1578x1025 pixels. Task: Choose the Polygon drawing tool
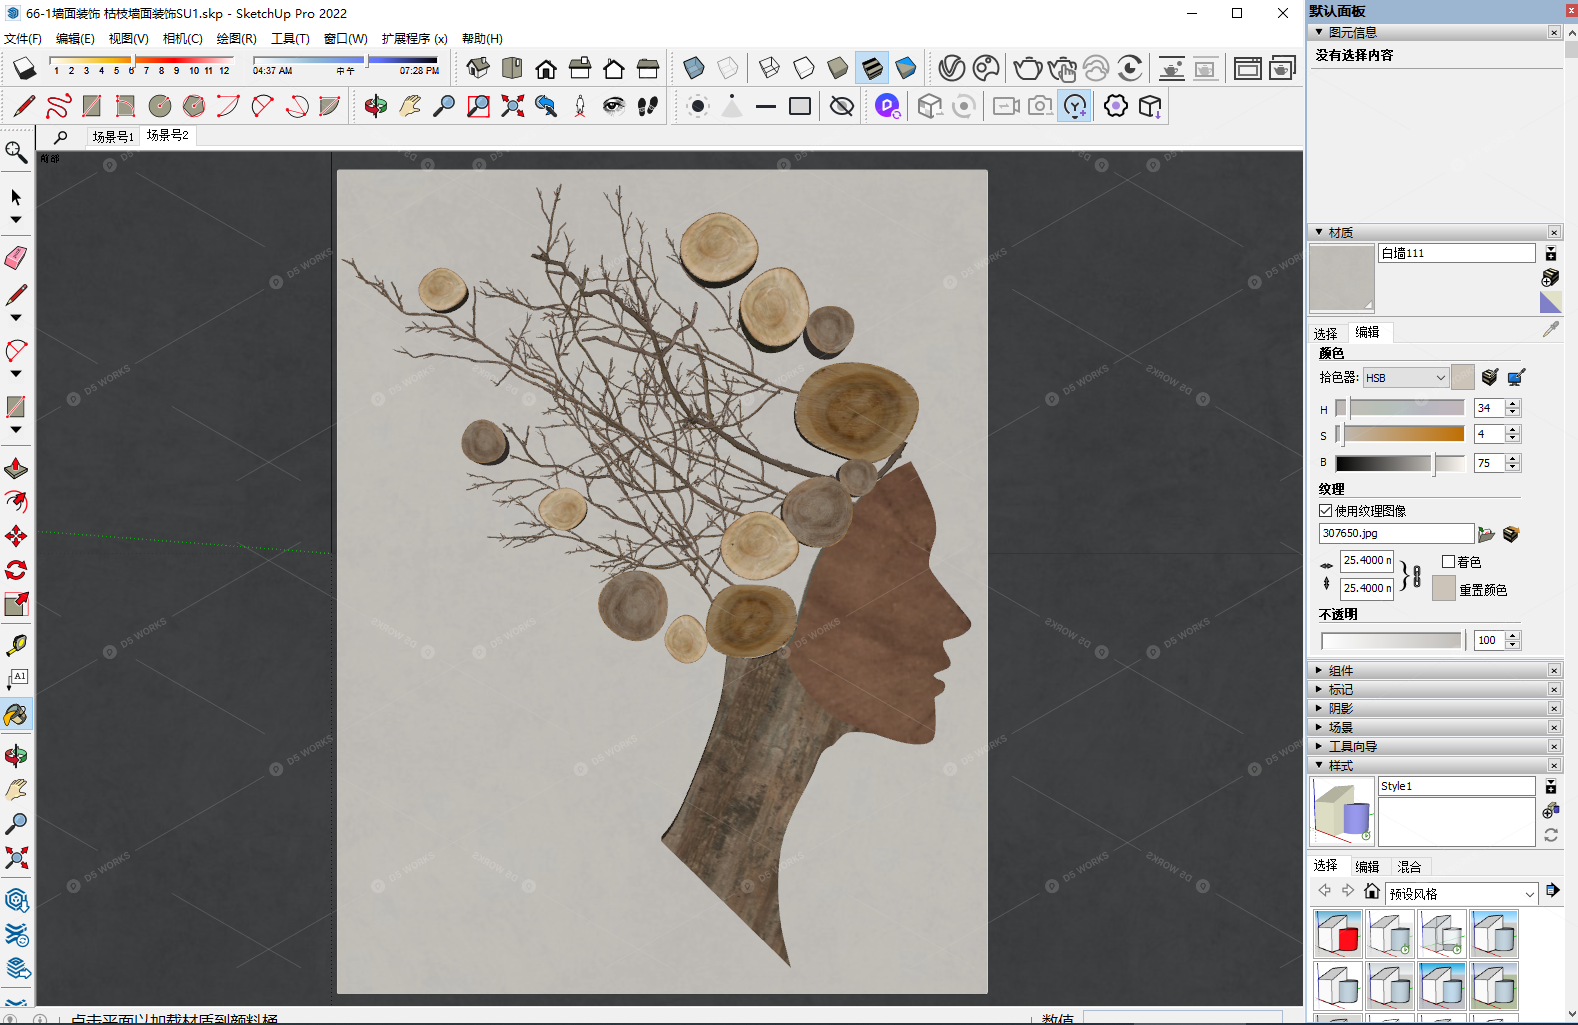pos(194,106)
